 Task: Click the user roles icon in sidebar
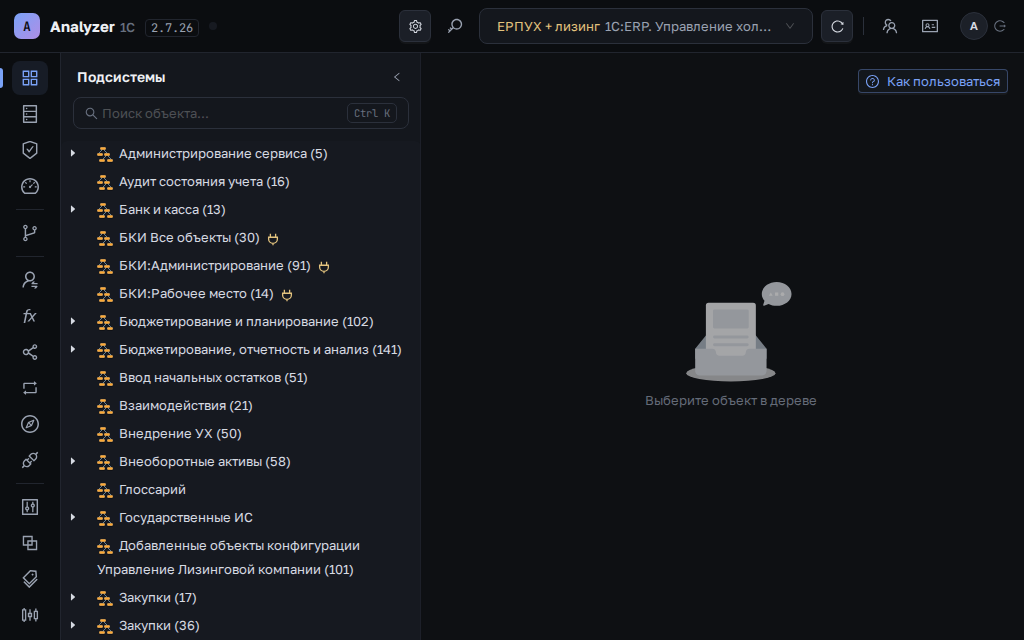(x=30, y=280)
